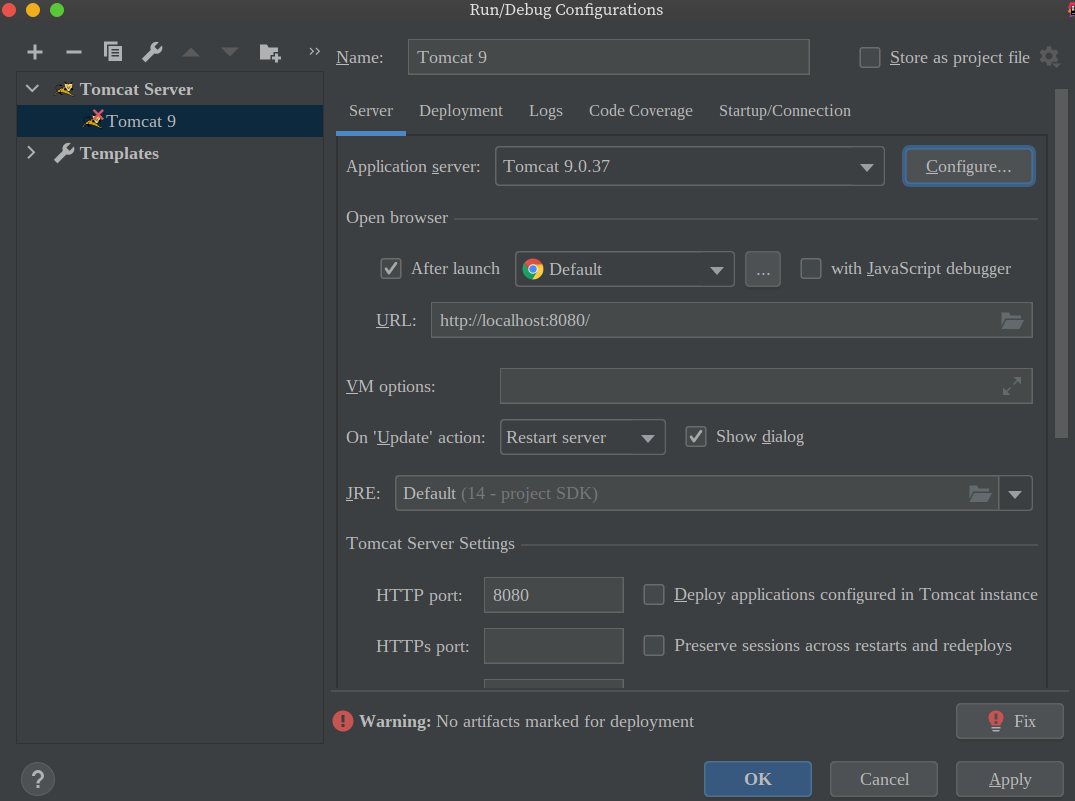Open the gear icon beside Store as project file
The height and width of the screenshot is (801, 1075).
[x=1049, y=57]
